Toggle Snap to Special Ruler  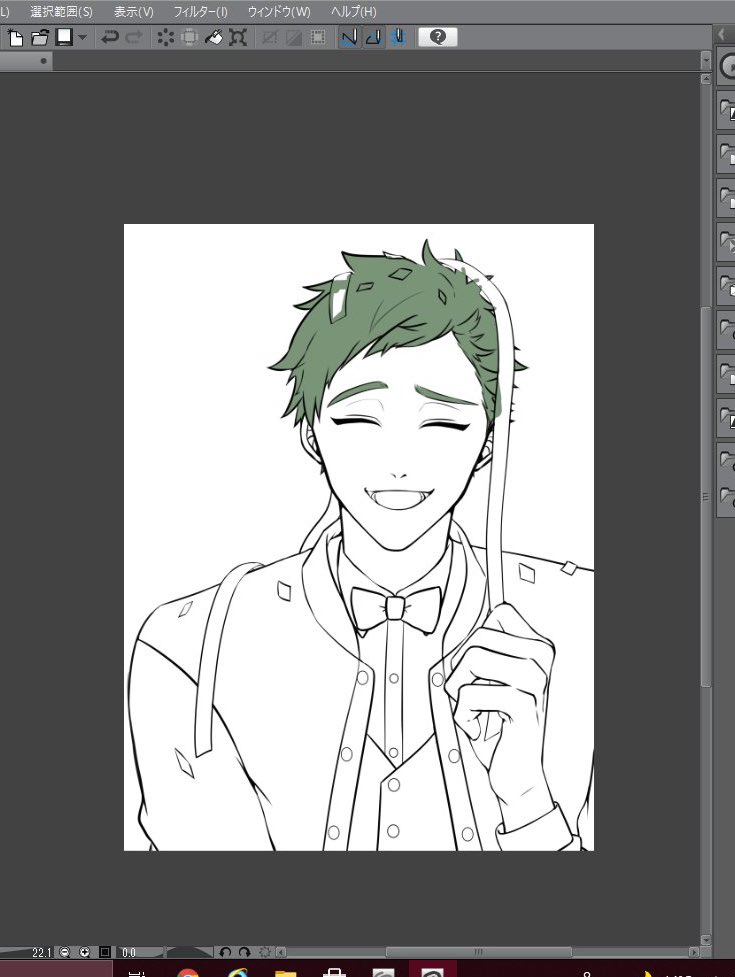click(x=373, y=37)
